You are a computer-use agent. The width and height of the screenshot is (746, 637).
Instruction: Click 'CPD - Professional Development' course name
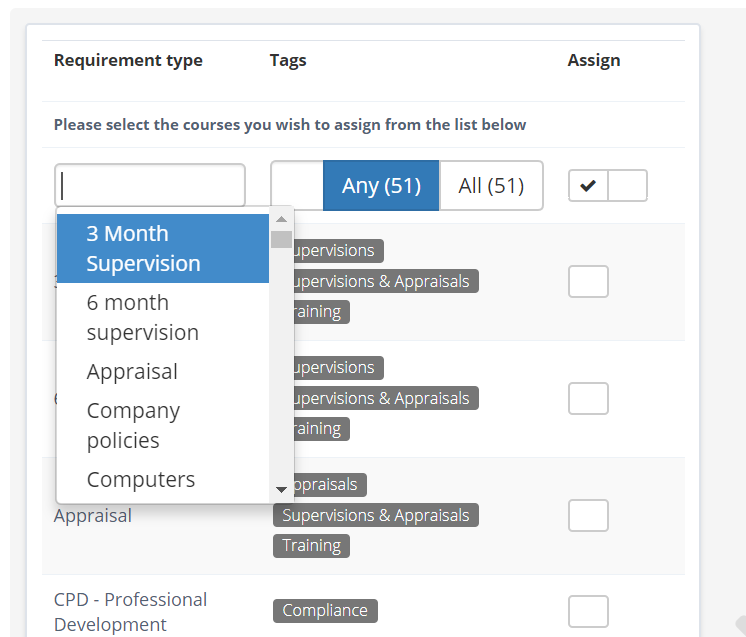130,612
